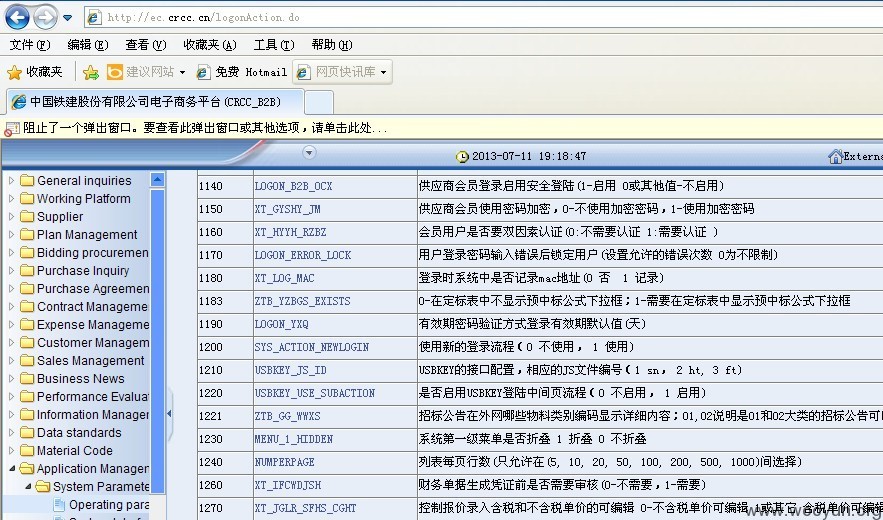Open the LOGON_ERROR_LOCK parameter link
Screen dimensions: 883x520
[302, 255]
